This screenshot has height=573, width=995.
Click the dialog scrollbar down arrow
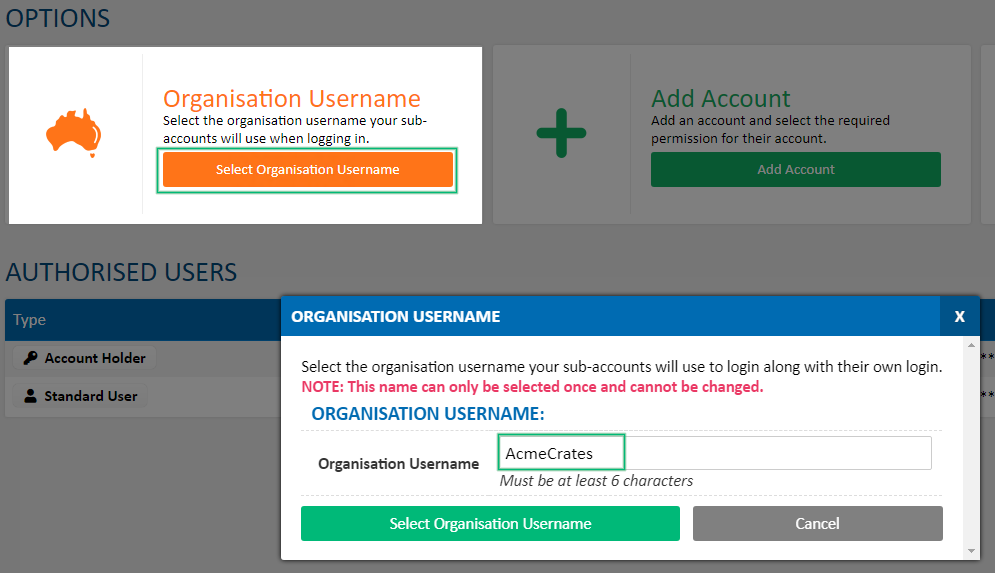[971, 551]
